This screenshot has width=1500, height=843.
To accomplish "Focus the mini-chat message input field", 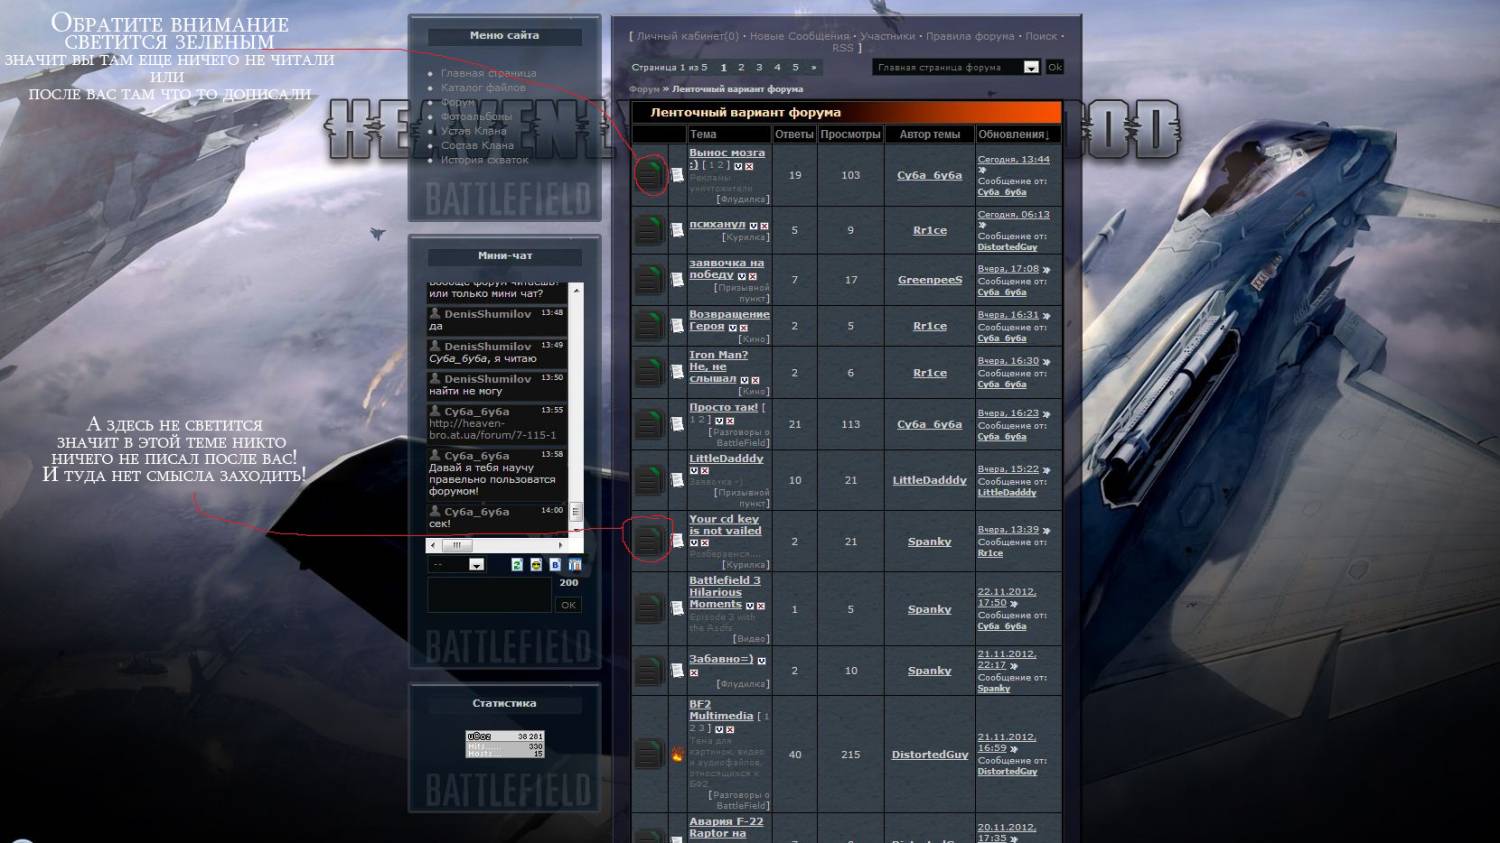I will point(489,595).
